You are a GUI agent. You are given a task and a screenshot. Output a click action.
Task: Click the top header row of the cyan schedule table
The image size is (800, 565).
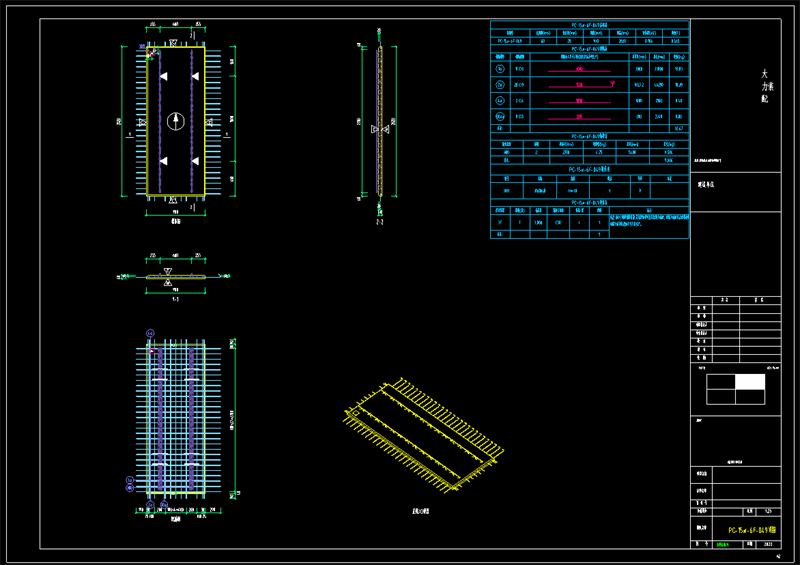(x=589, y=24)
